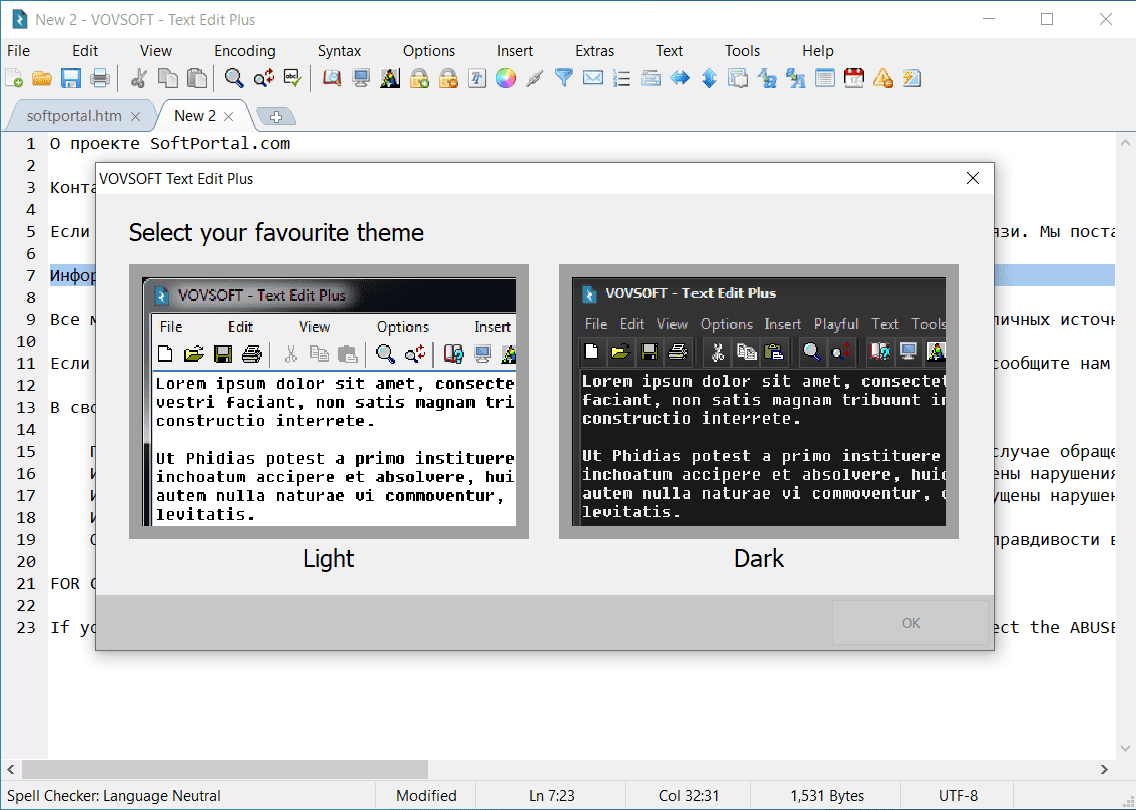Open the Options menu

[x=429, y=51]
